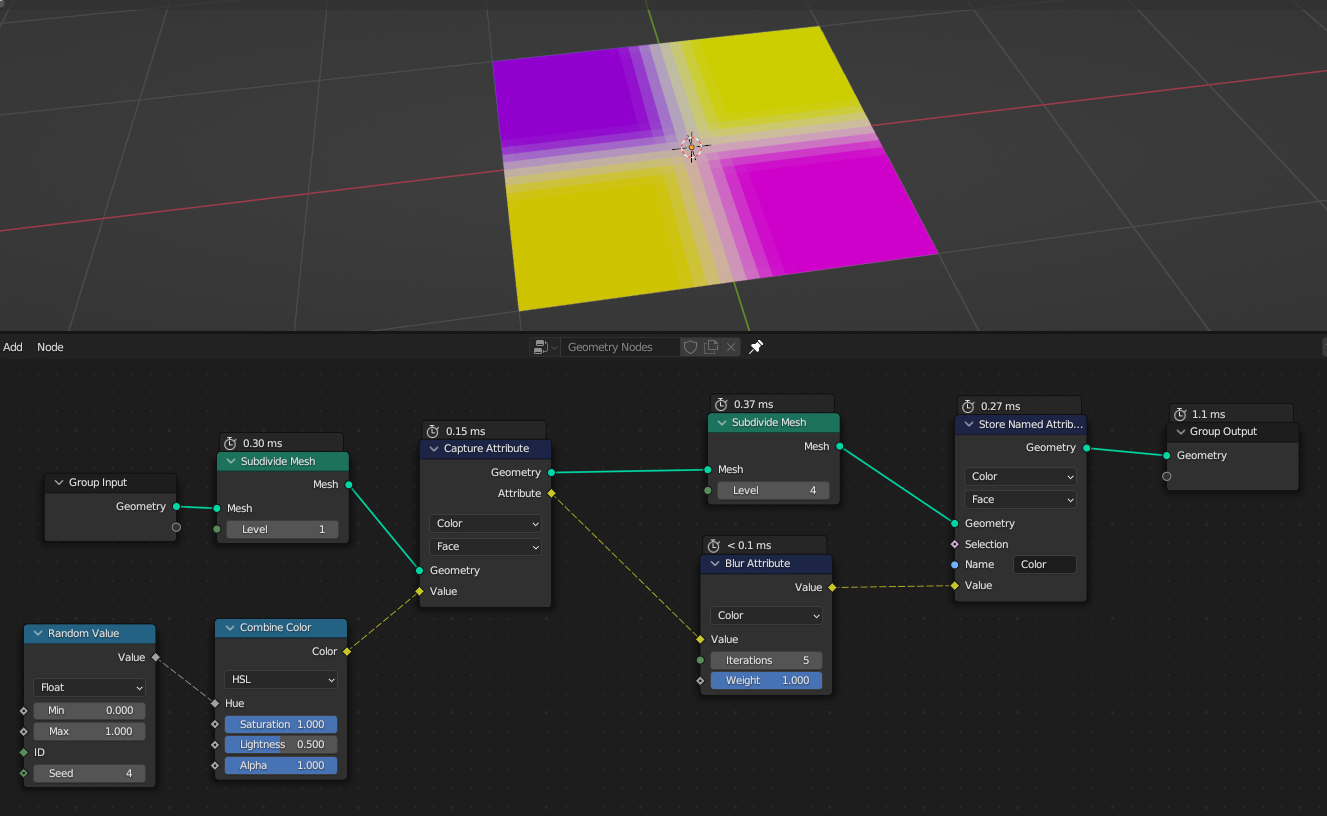The width and height of the screenshot is (1327, 816).
Task: Toggle the fake user shield for Geometry Nodes
Action: coord(690,346)
